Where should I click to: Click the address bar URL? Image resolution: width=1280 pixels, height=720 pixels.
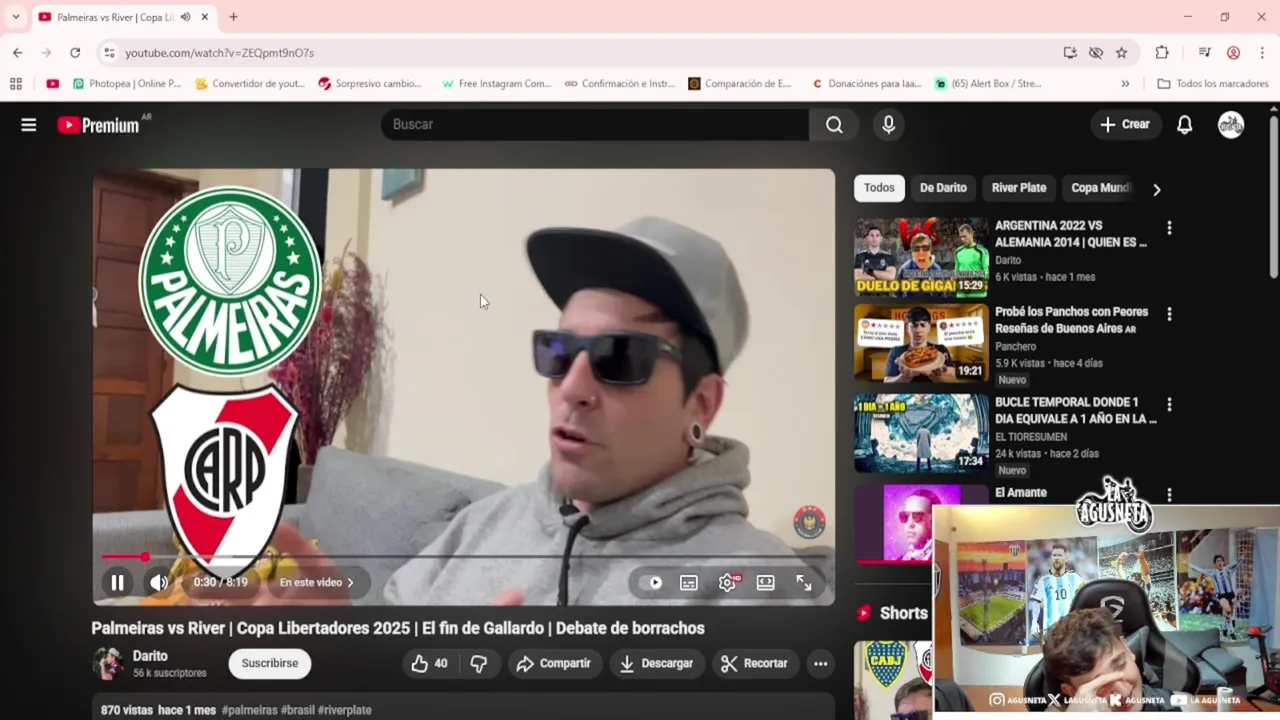point(219,53)
